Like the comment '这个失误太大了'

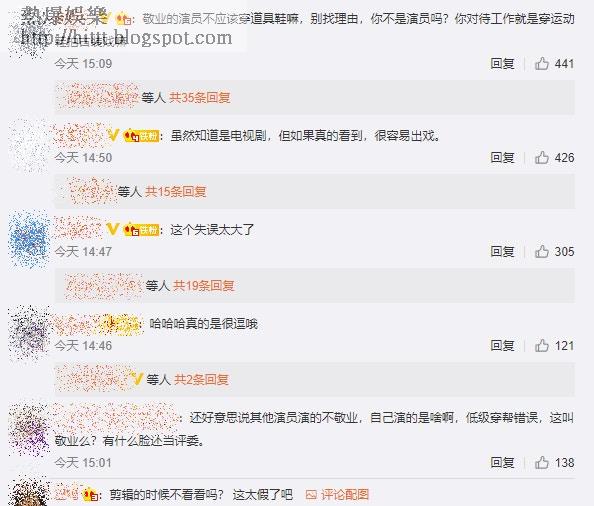pyautogui.click(x=542, y=251)
